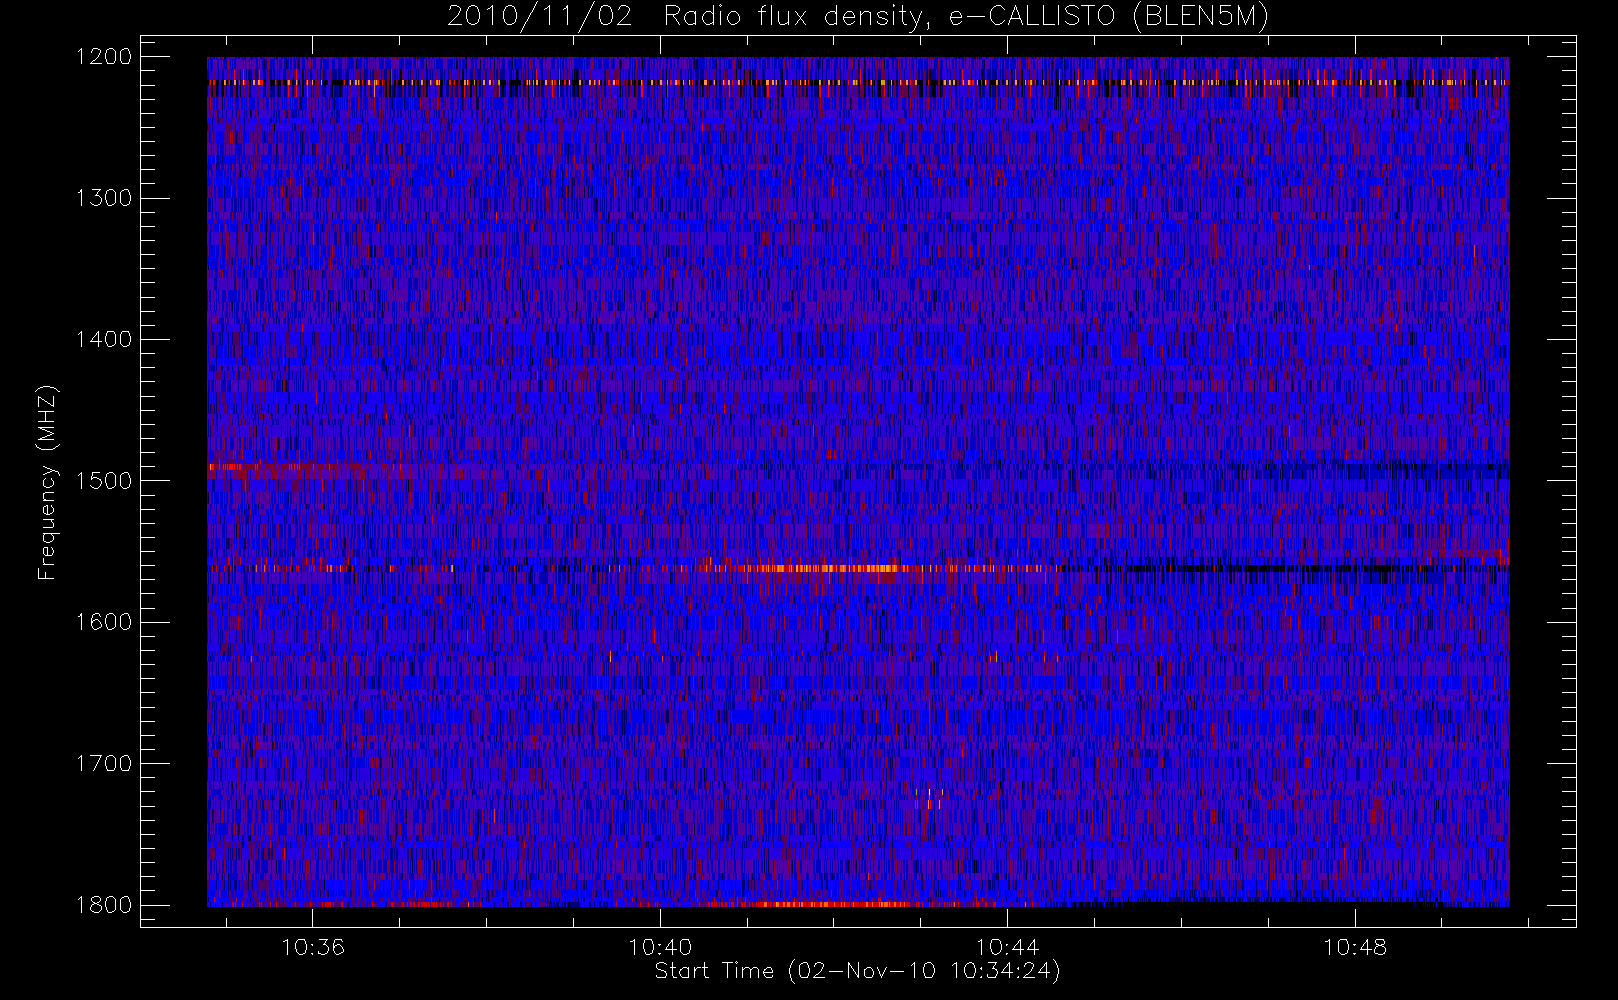Select the 1200 frequency tick label
Image resolution: width=1618 pixels, height=1000 pixels.
pyautogui.click(x=104, y=57)
